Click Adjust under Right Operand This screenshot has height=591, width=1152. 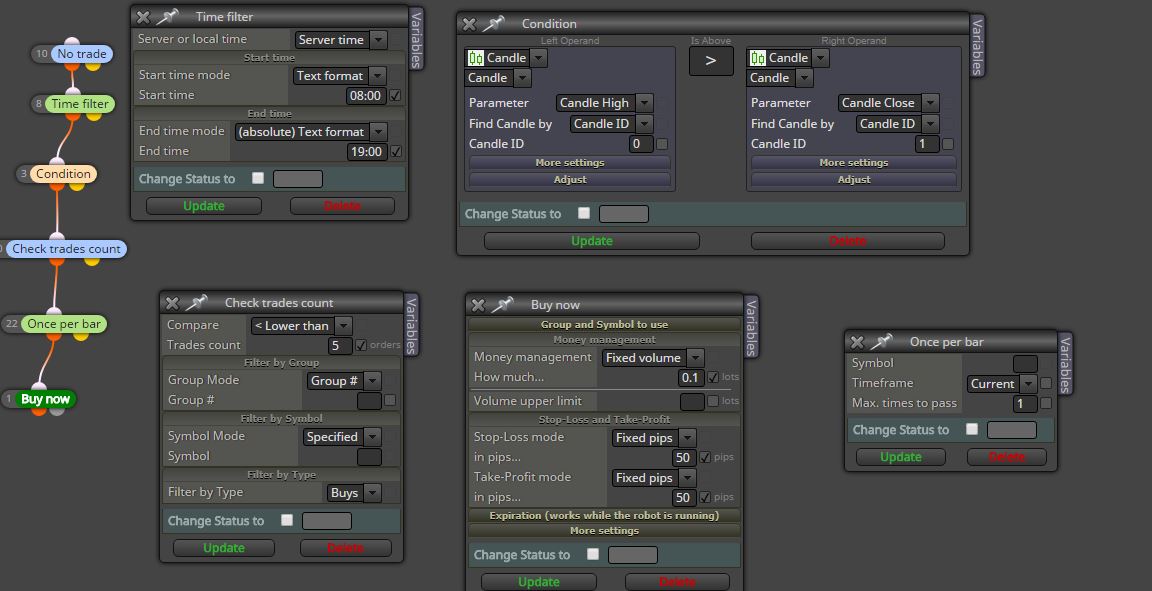pyautogui.click(x=854, y=179)
